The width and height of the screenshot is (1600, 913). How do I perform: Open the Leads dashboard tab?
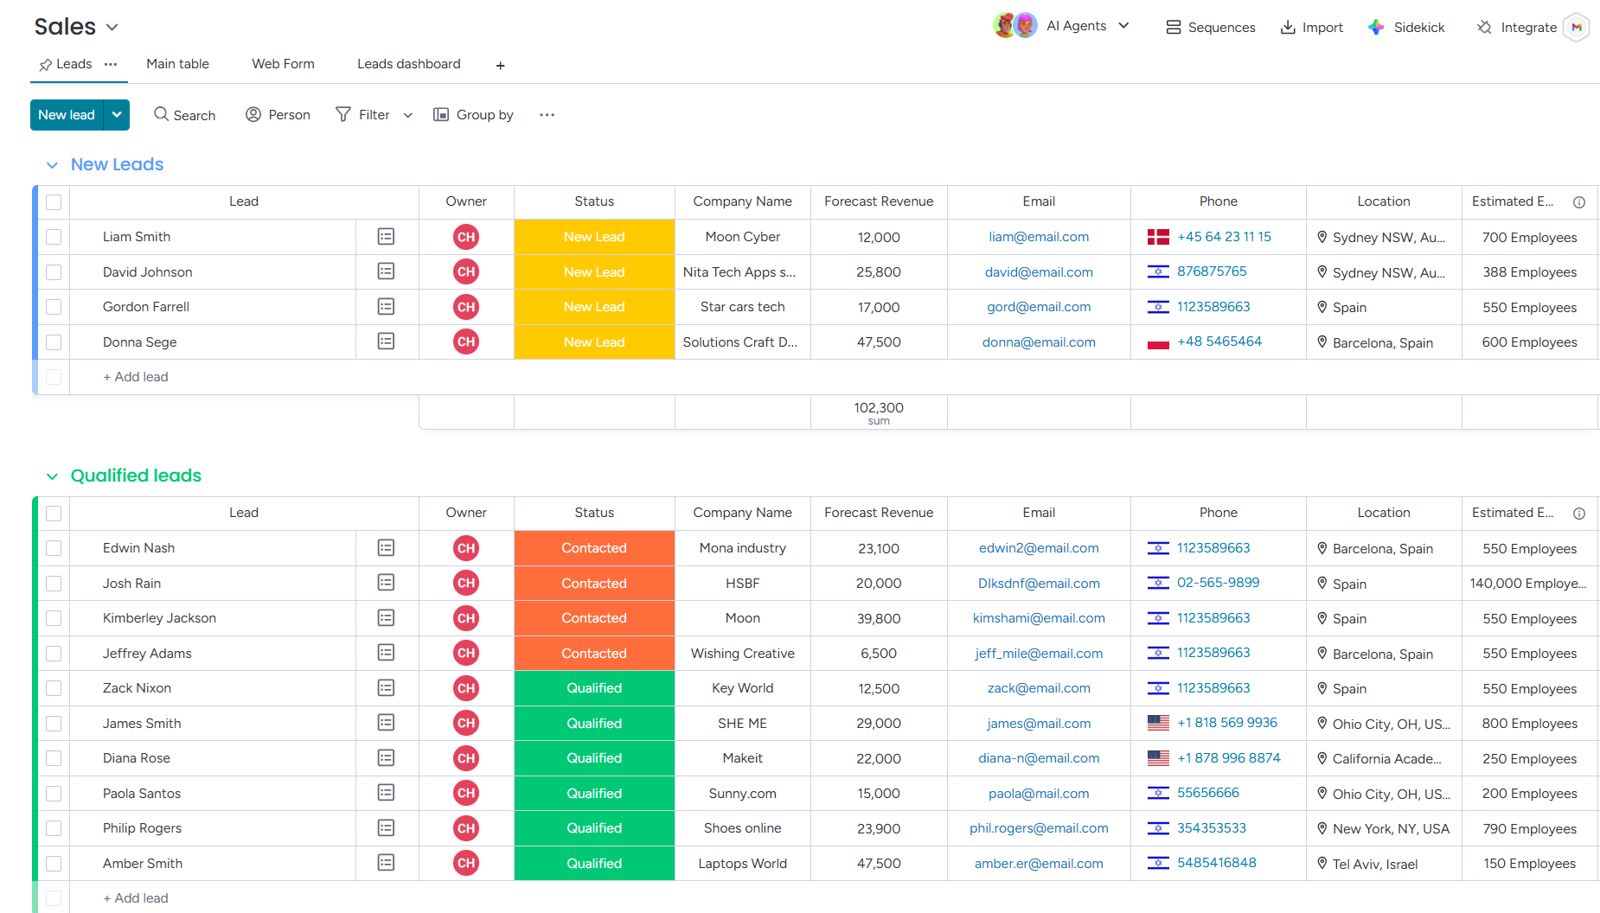[409, 64]
